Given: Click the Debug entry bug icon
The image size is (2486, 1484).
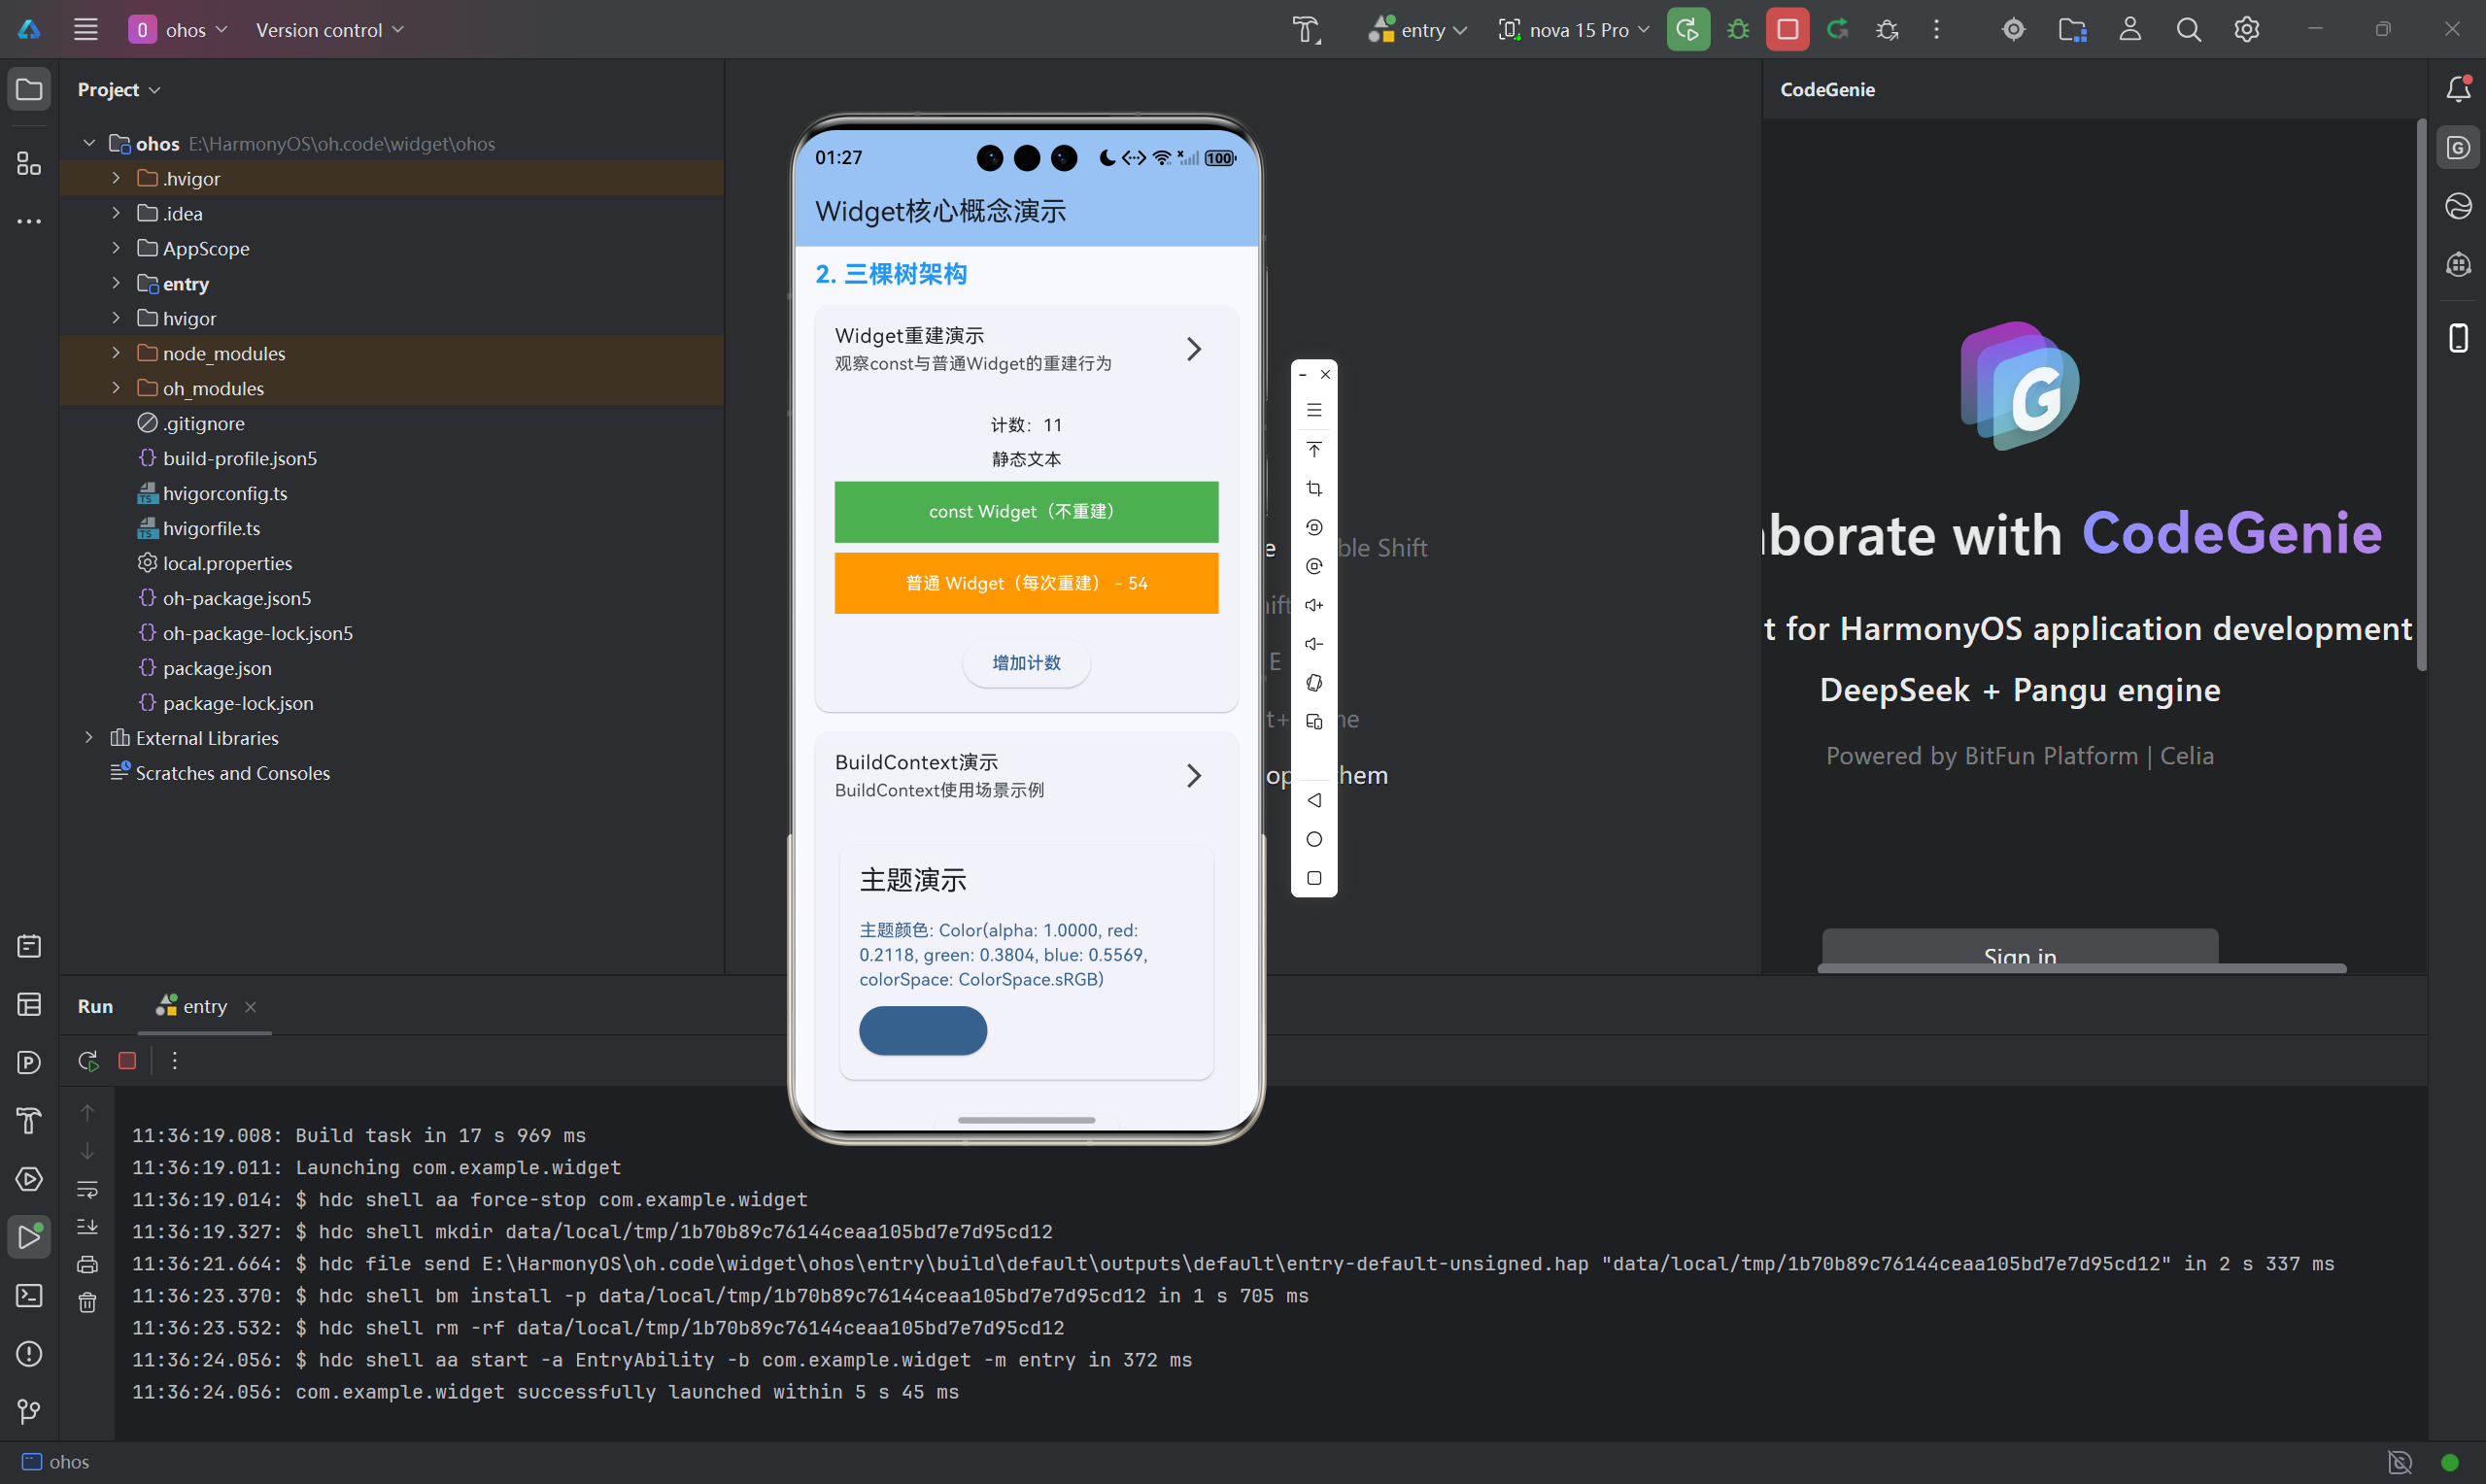Looking at the screenshot, I should (x=1738, y=29).
